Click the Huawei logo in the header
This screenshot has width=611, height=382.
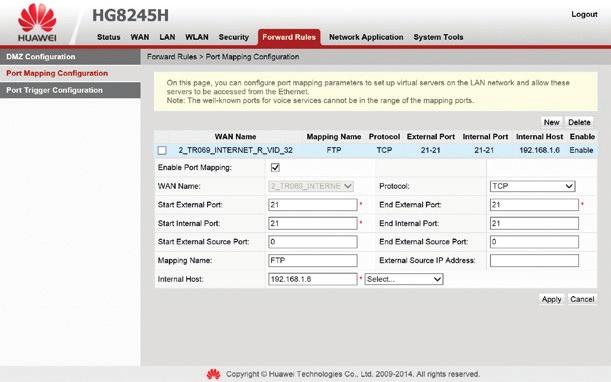click(37, 22)
